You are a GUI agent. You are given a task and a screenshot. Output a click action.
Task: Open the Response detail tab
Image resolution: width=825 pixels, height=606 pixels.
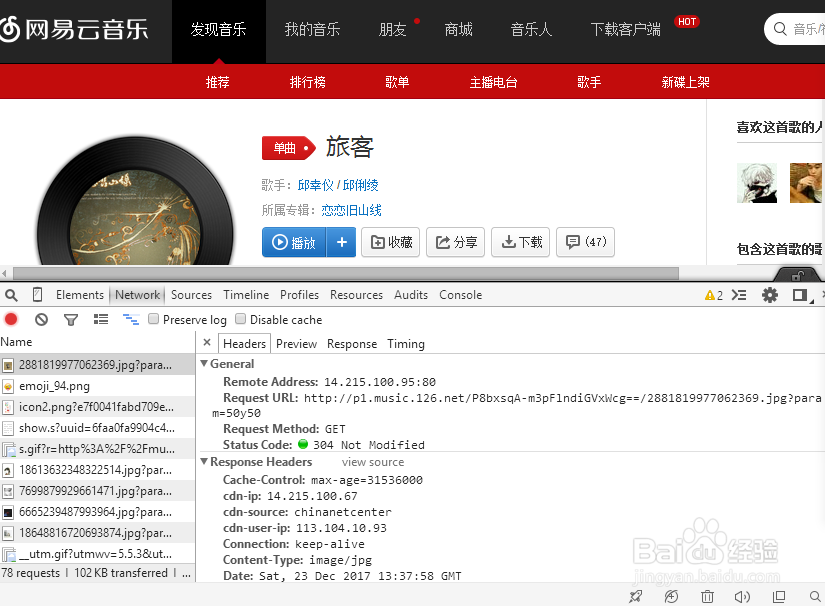coord(352,344)
